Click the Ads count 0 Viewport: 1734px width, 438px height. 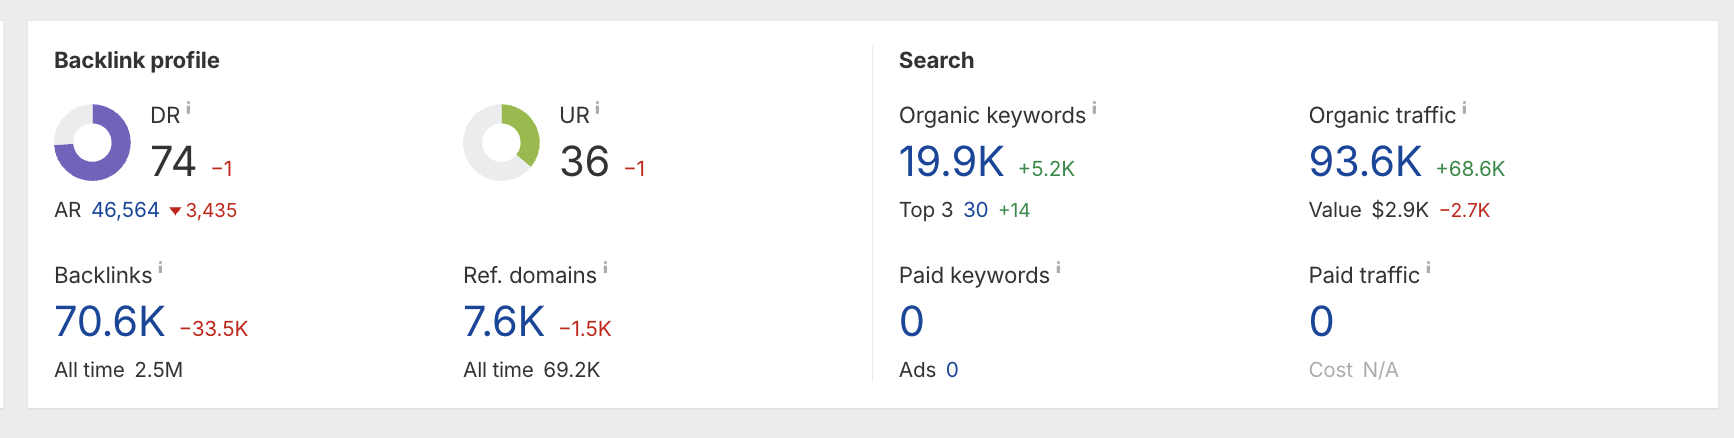pos(952,370)
